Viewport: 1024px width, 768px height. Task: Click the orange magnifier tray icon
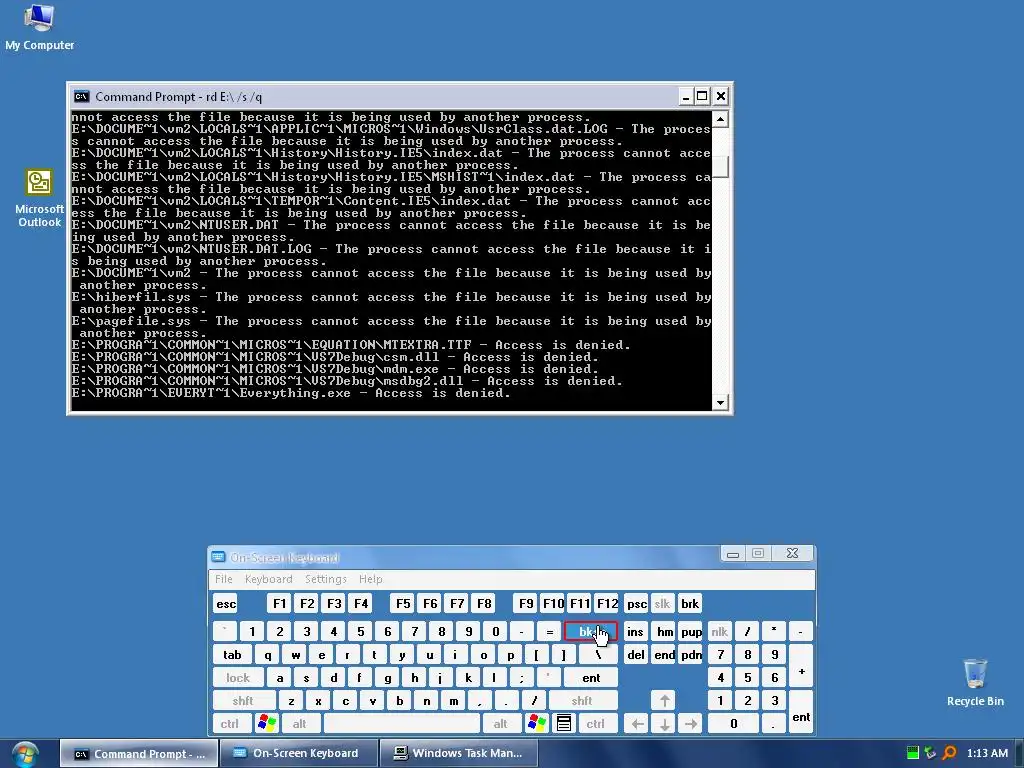pos(949,753)
